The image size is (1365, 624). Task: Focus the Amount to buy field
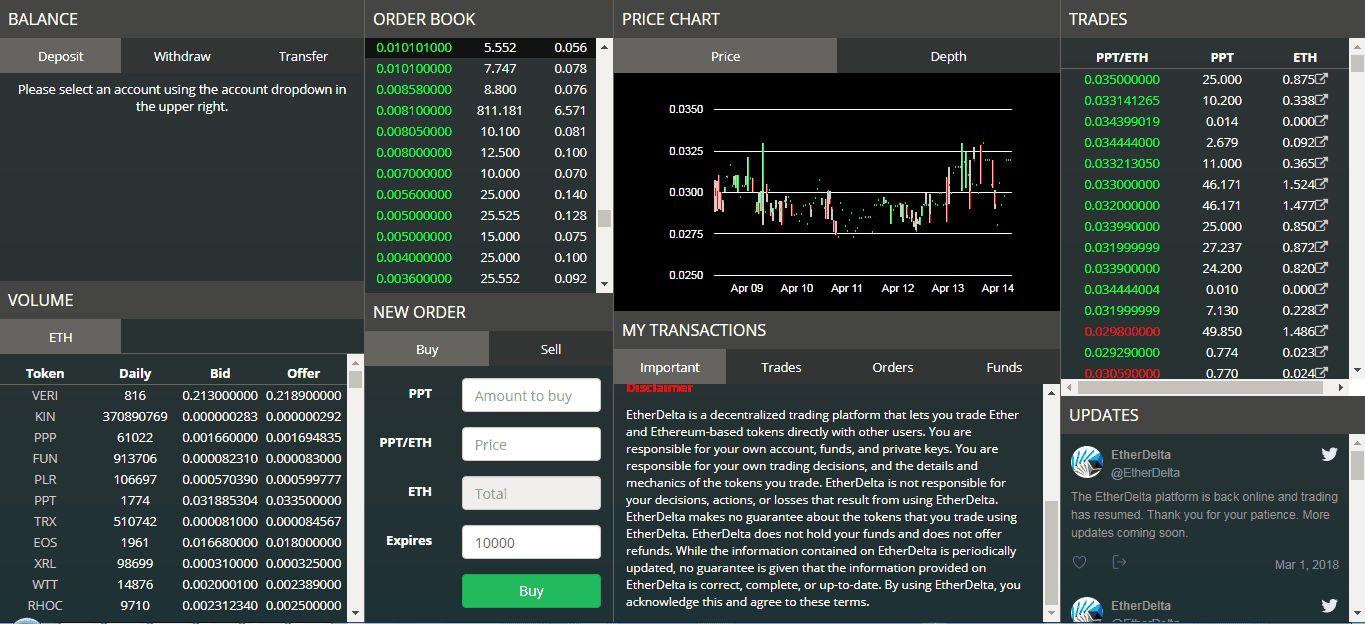click(x=531, y=395)
